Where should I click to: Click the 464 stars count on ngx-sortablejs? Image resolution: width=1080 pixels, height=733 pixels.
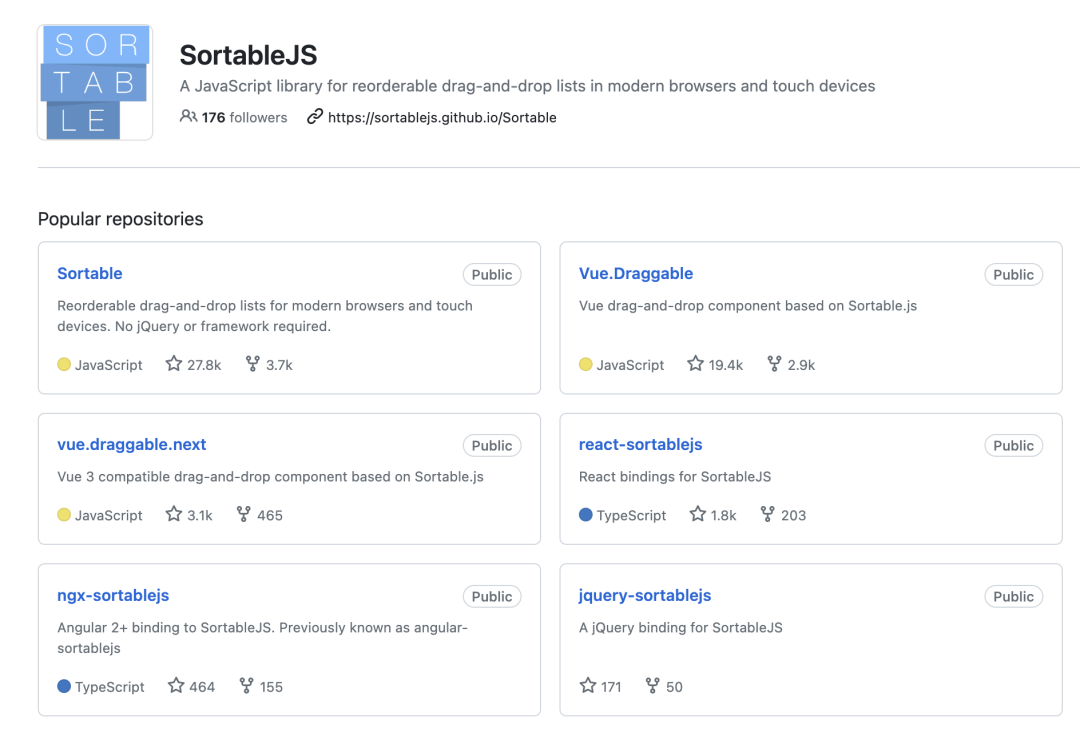pos(202,687)
